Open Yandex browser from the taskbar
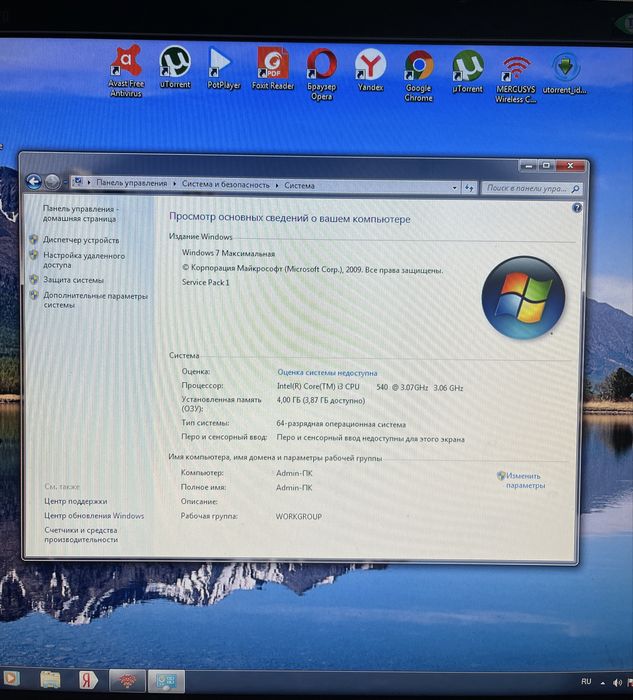Screen dimensions: 633x700 [88, 680]
